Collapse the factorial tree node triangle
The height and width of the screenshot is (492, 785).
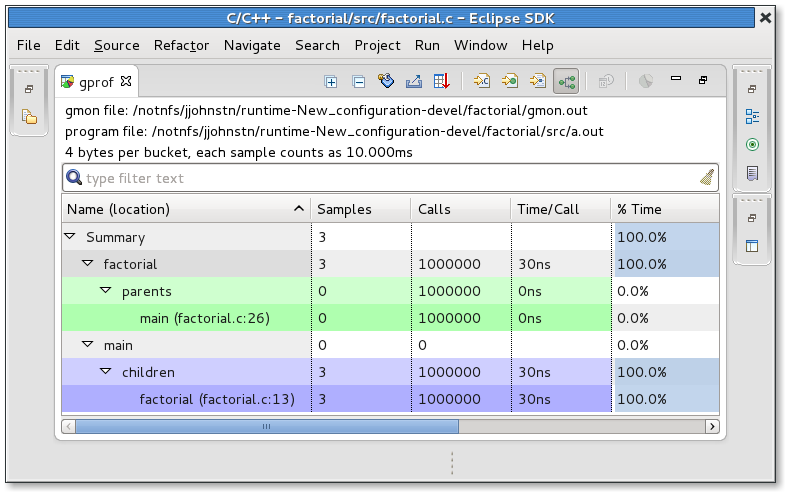[x=88, y=263]
